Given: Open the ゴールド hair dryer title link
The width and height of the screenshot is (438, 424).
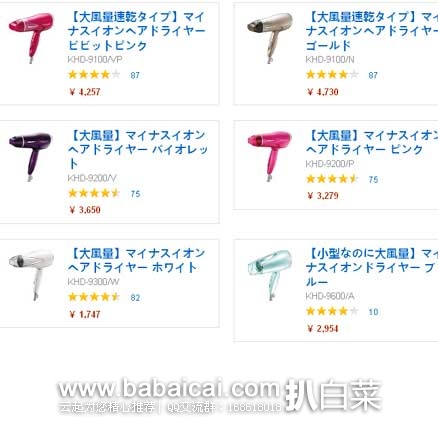Looking at the screenshot, I should pos(372,31).
